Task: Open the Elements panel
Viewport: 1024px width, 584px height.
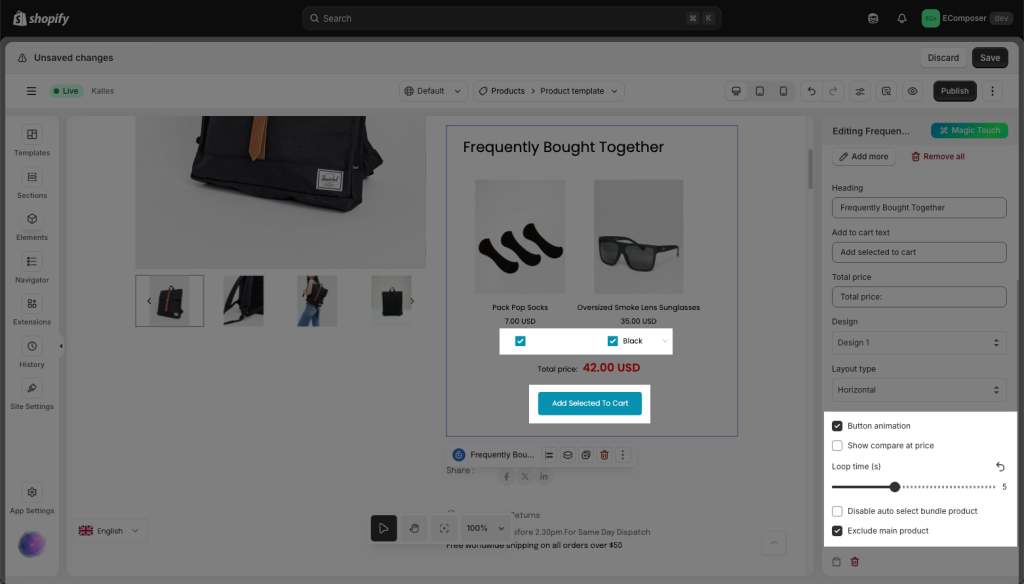Action: pos(32,225)
